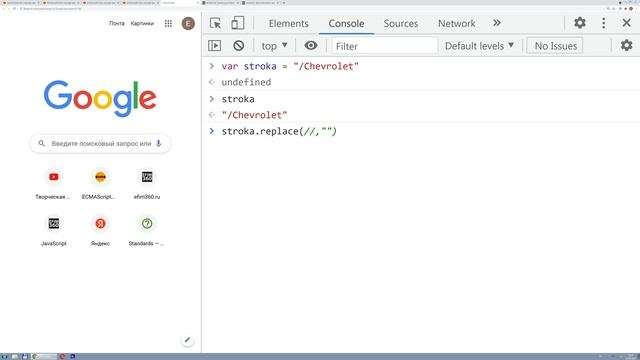
Task: Open the ECMAScript shortcut tile
Action: [x=100, y=184]
